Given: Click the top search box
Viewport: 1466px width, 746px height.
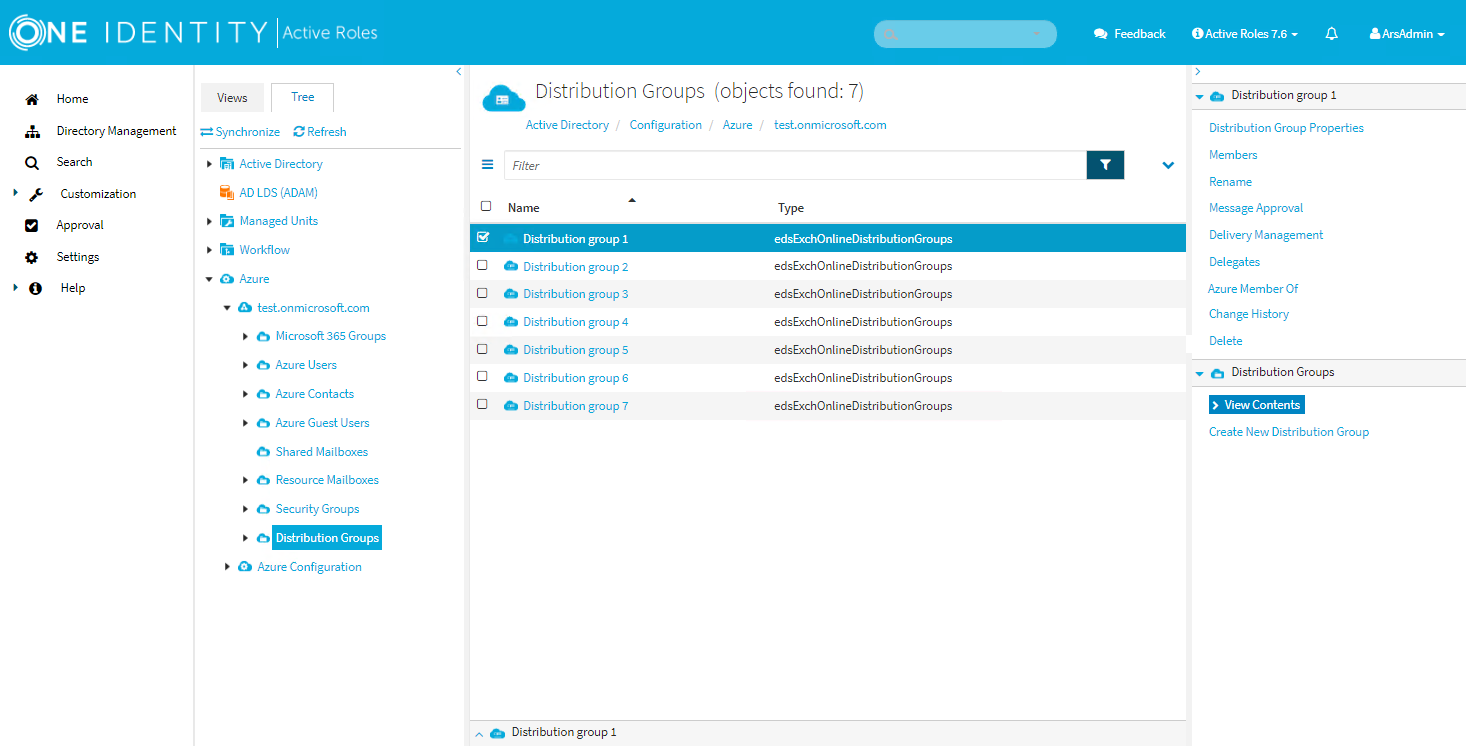Looking at the screenshot, I should point(965,34).
